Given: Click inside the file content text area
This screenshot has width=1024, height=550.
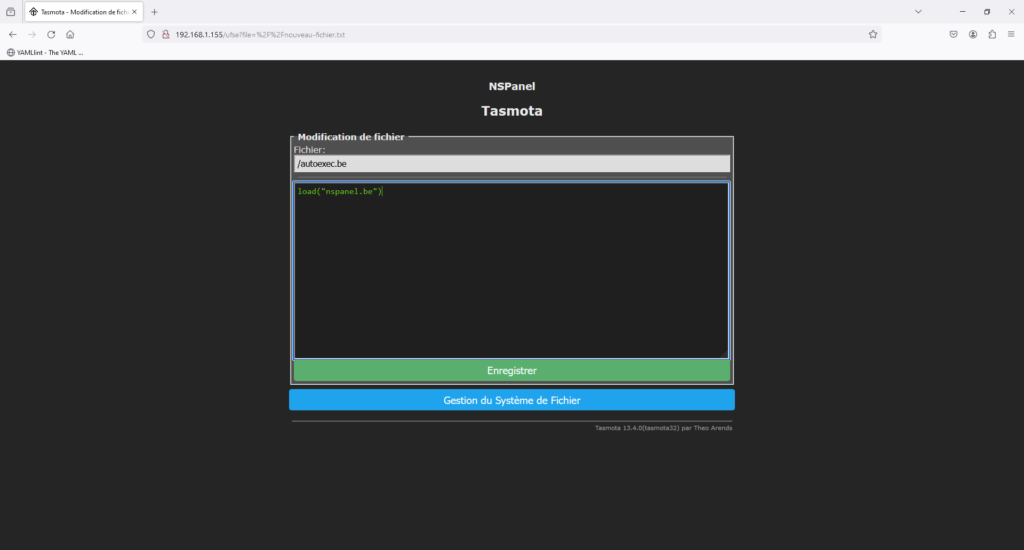Looking at the screenshot, I should click(511, 270).
